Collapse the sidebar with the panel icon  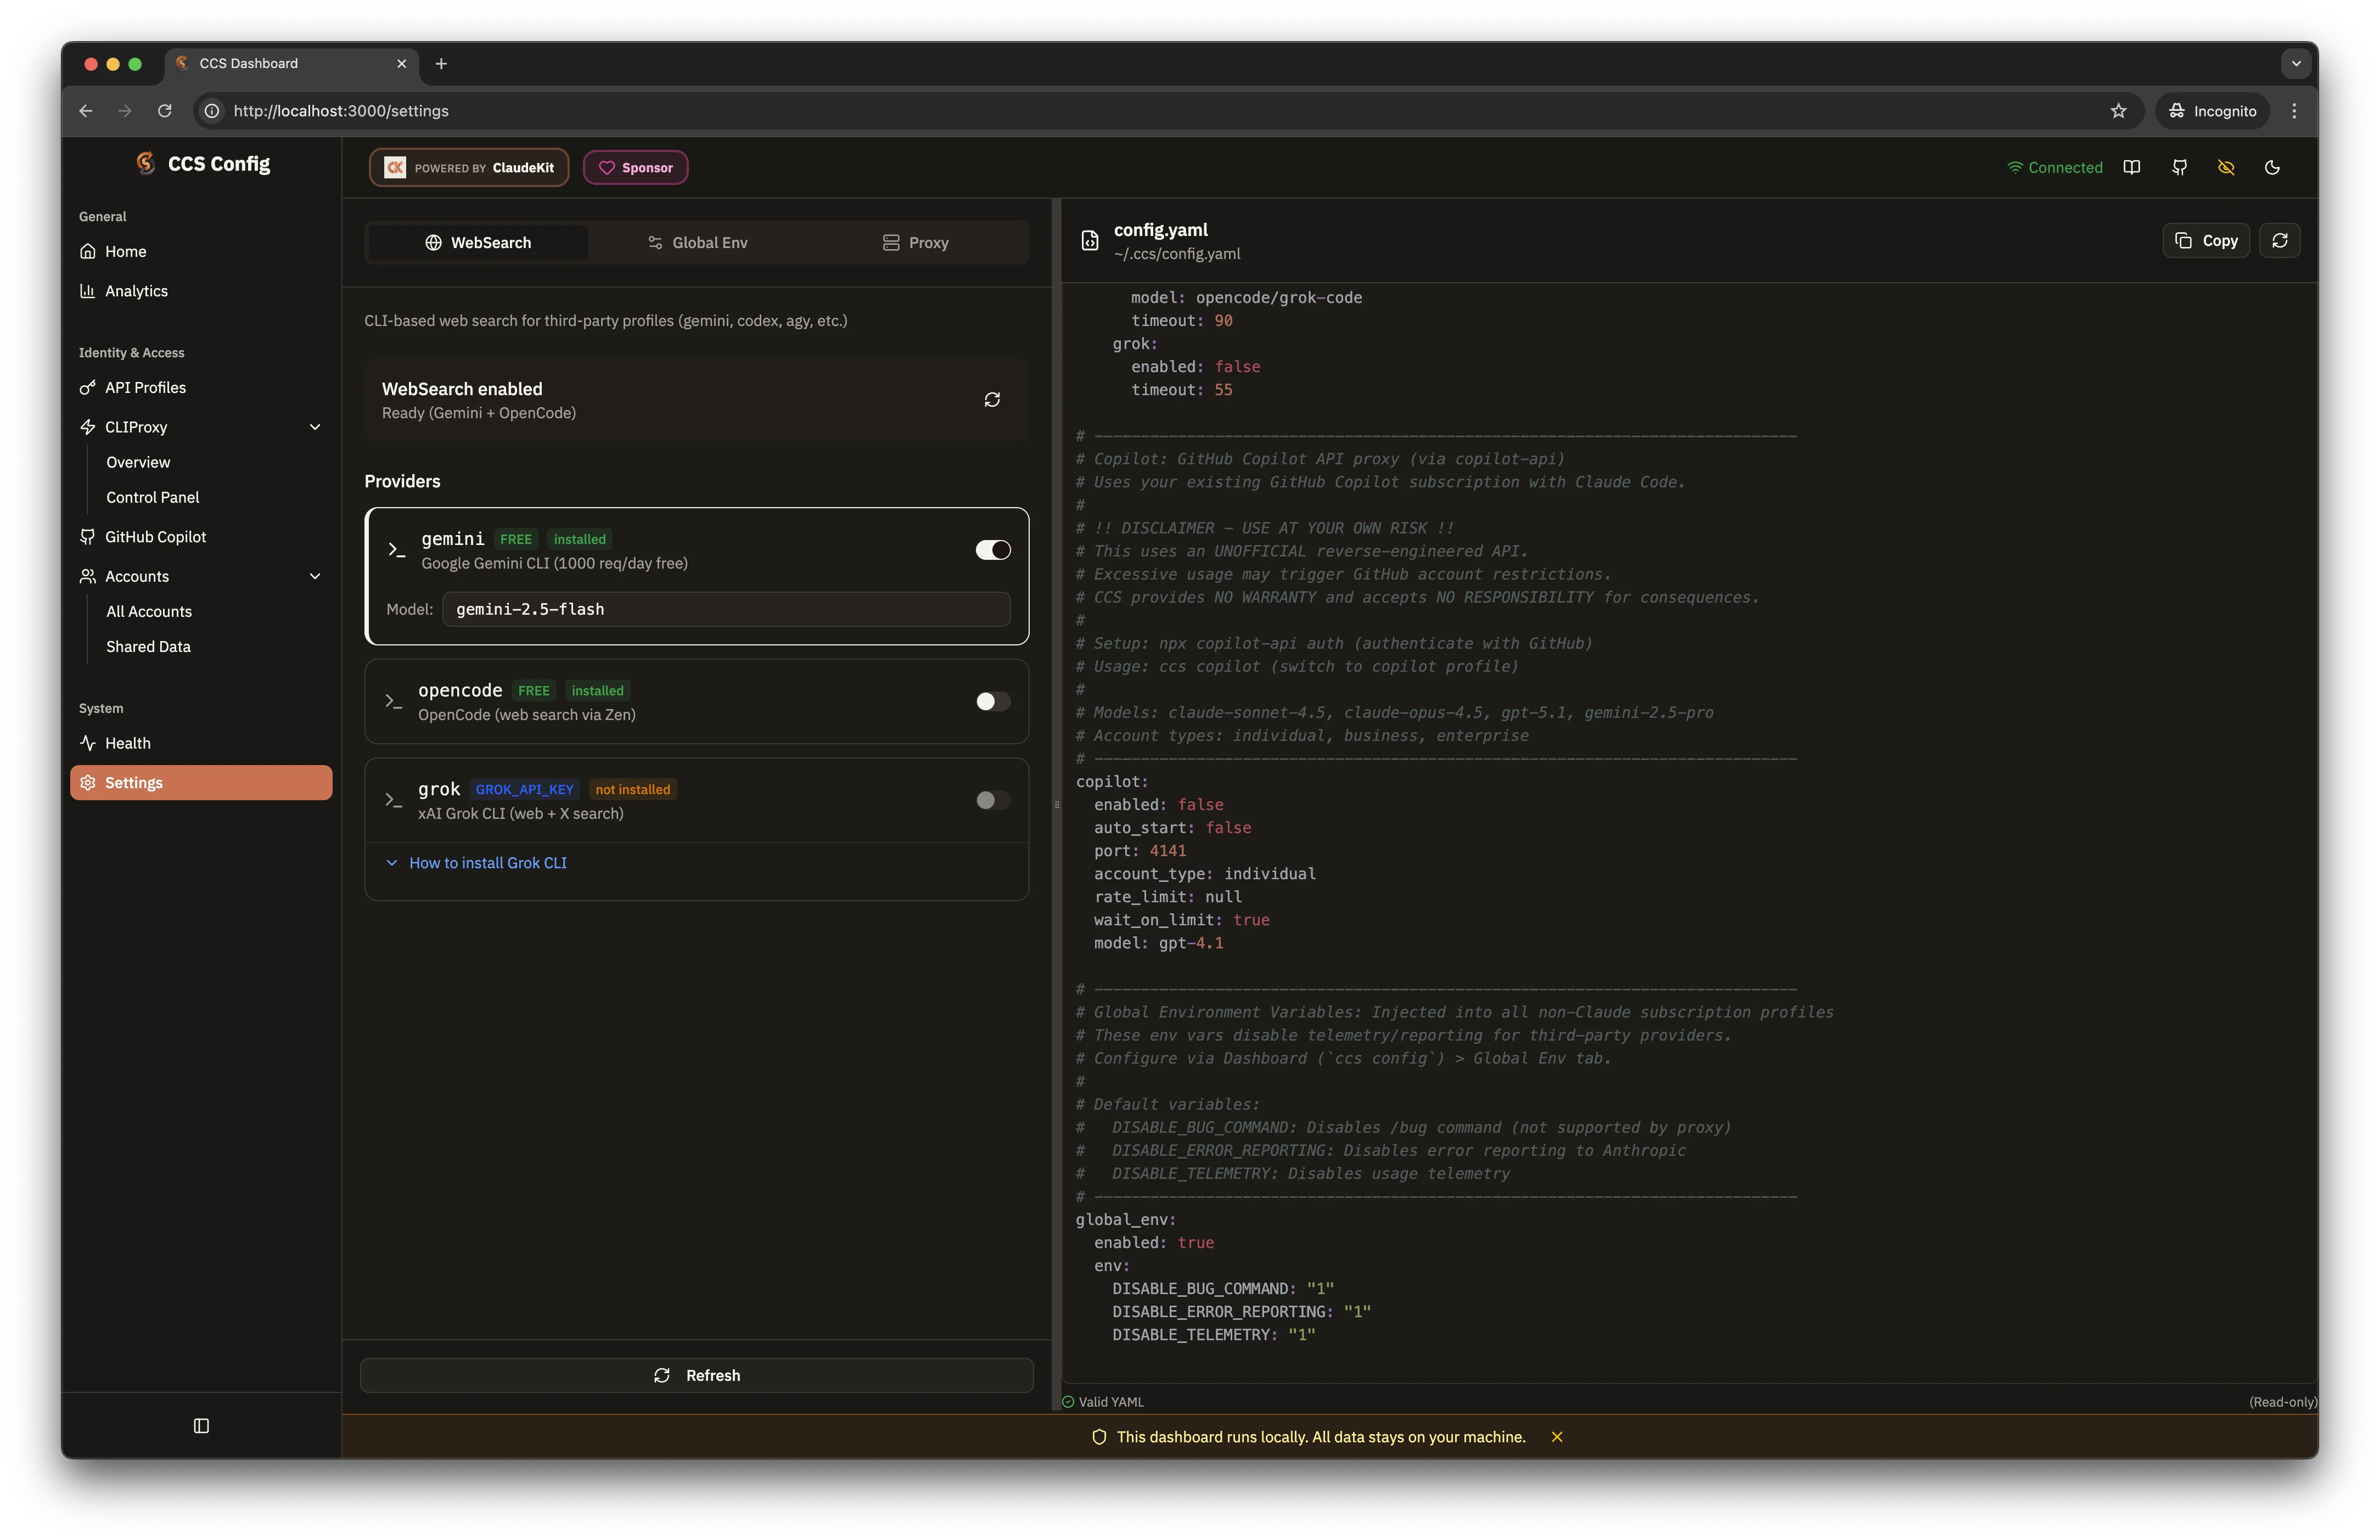tap(202, 1426)
